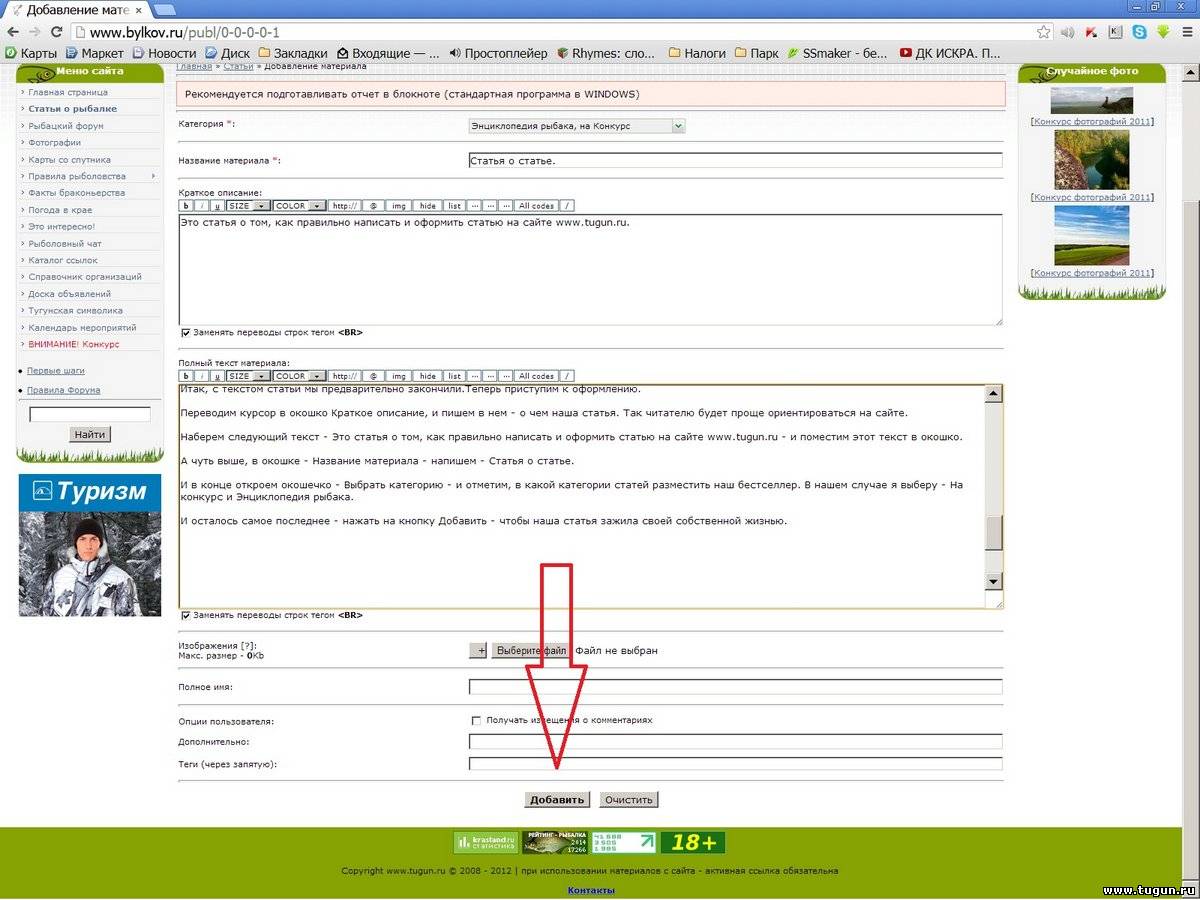Click the green download arrow extension icon

[1163, 32]
